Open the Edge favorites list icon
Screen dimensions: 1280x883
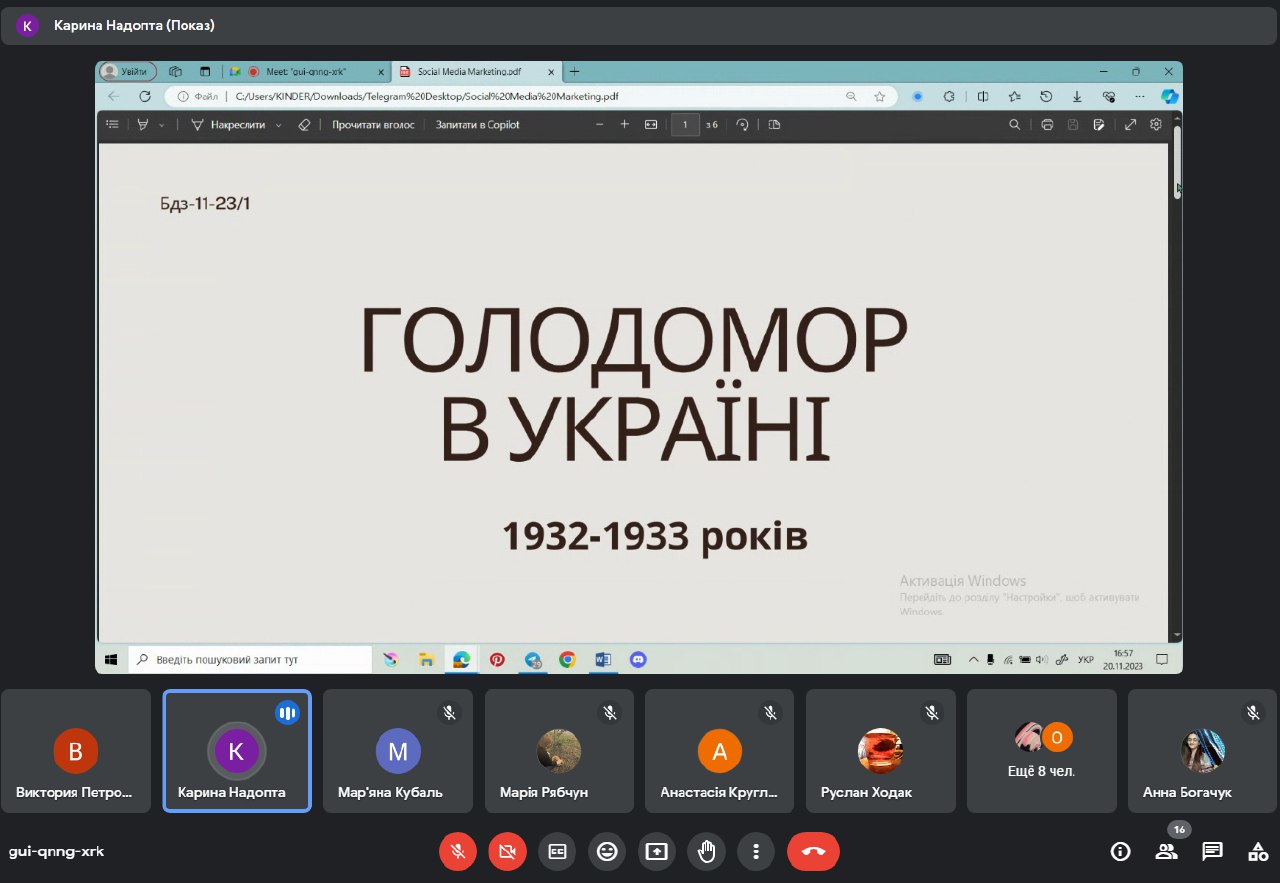pyautogui.click(x=1015, y=97)
